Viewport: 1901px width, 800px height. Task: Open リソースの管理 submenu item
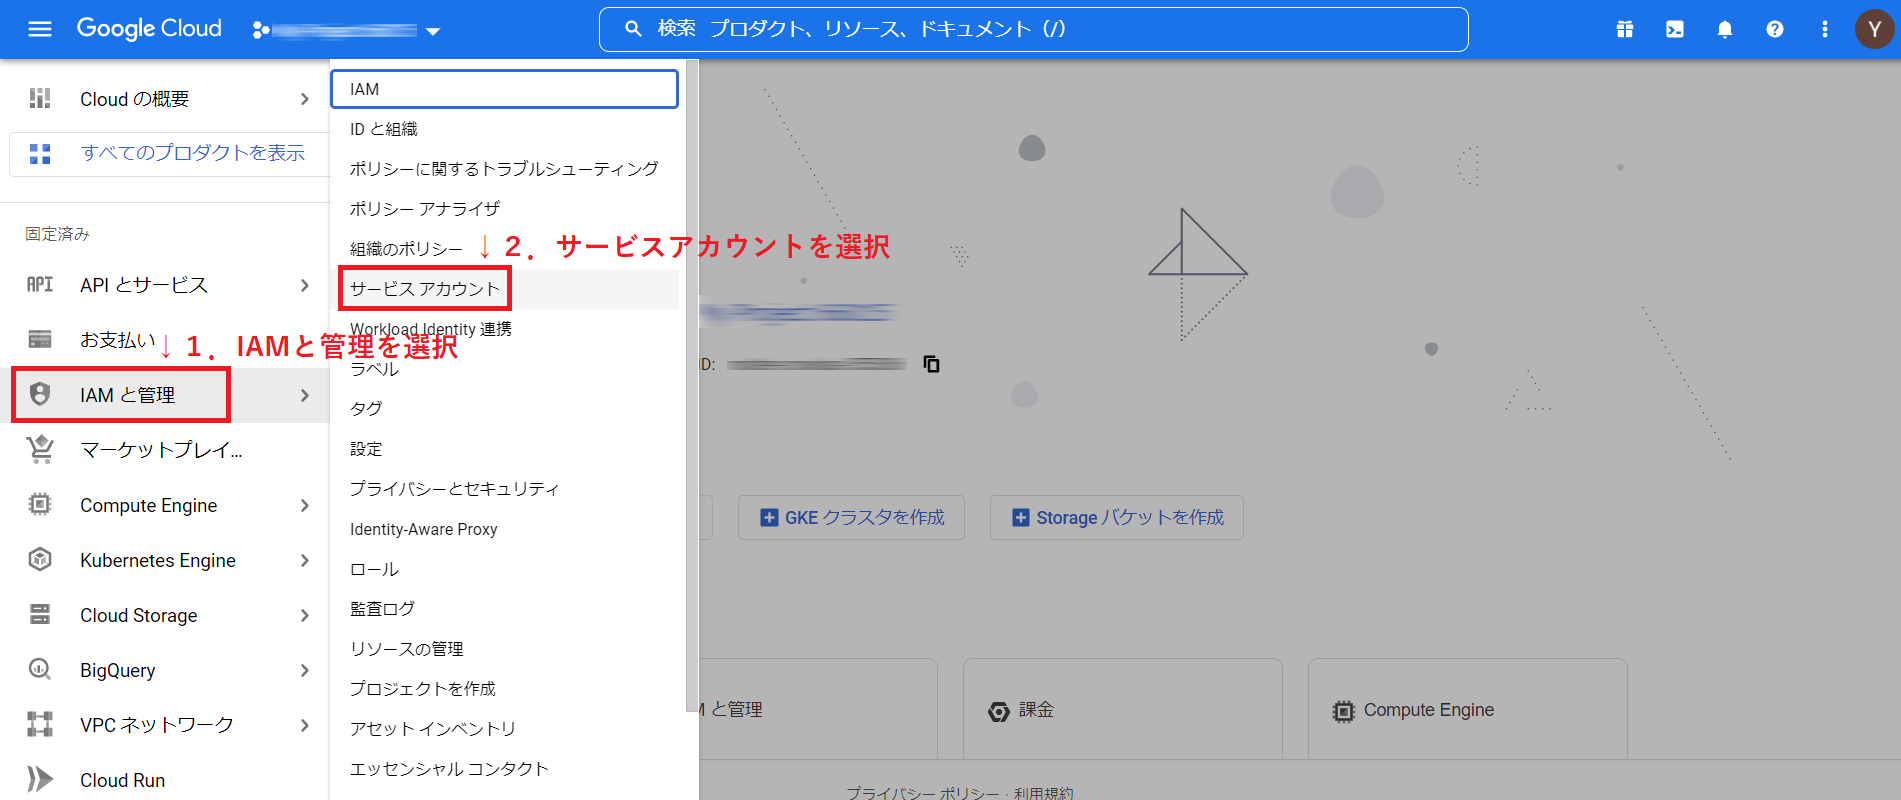[504, 649]
